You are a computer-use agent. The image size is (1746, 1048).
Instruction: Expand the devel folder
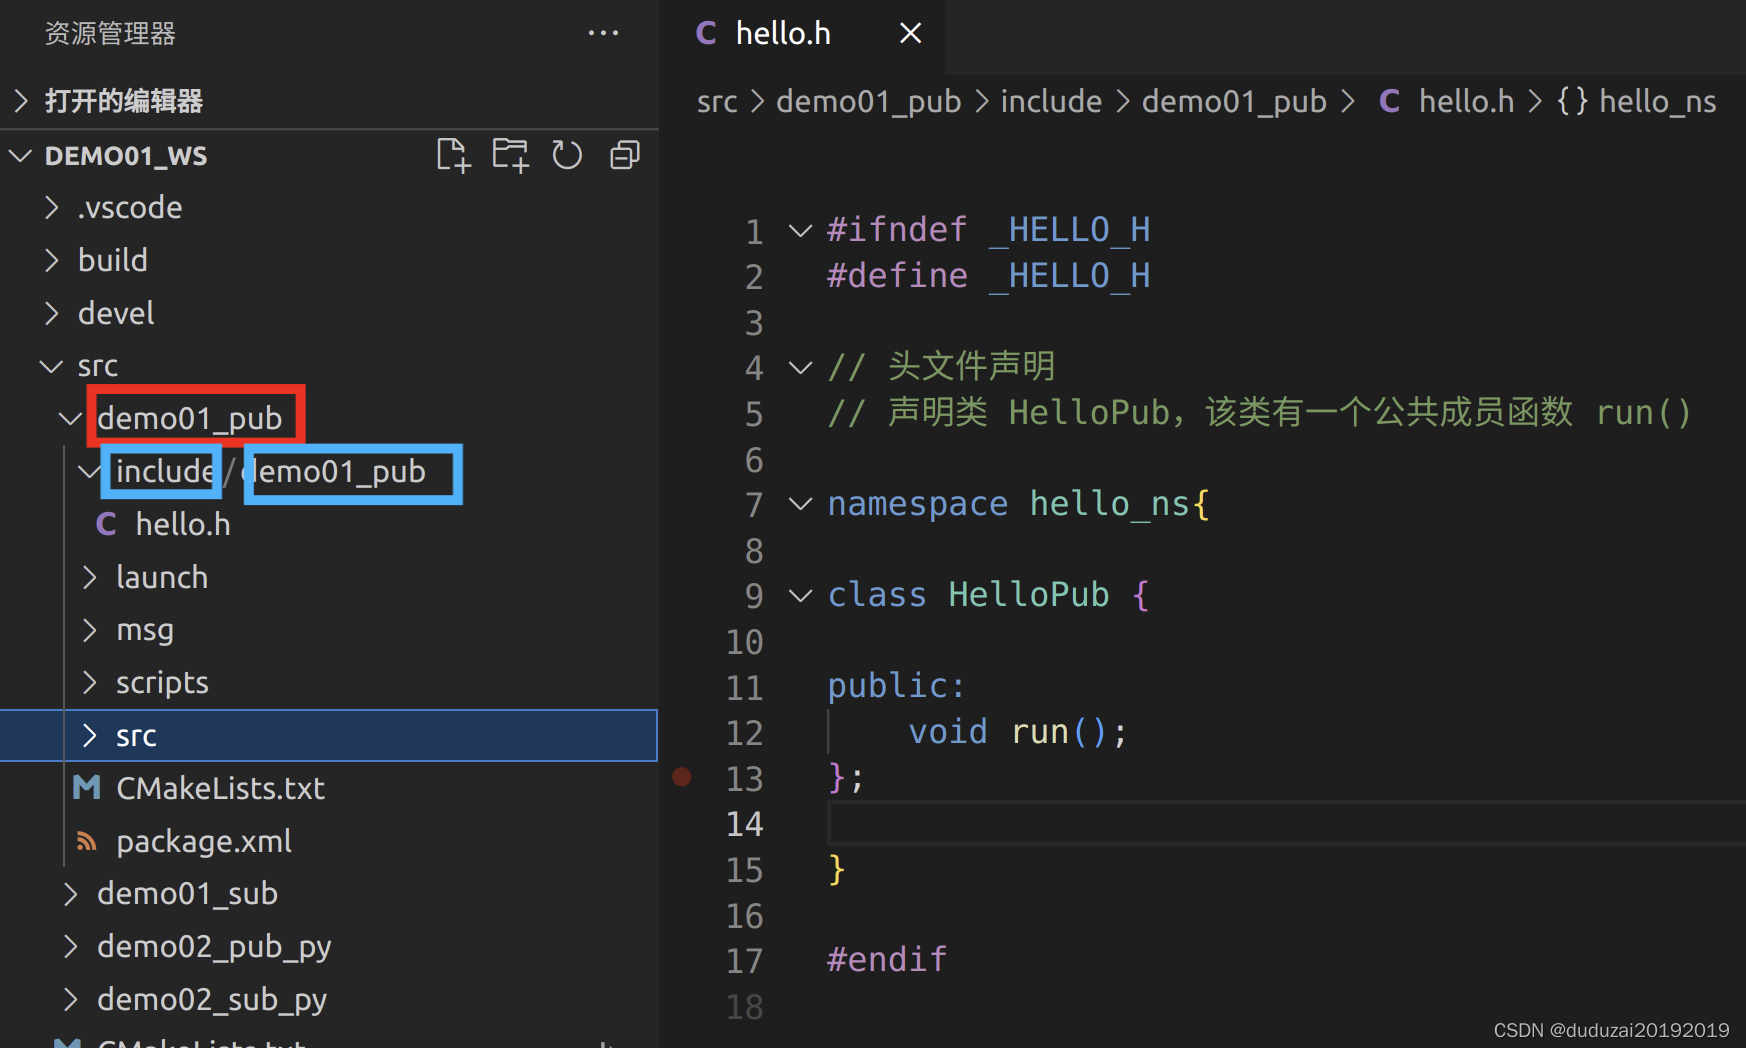point(53,313)
